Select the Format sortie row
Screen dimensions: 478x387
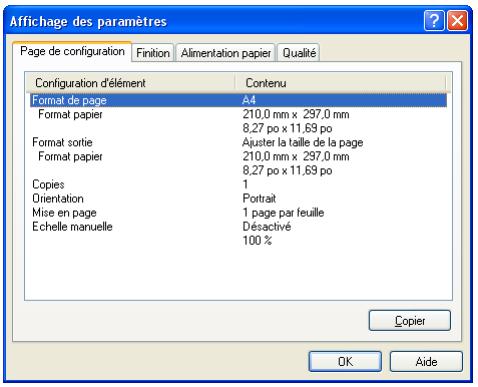238,142
